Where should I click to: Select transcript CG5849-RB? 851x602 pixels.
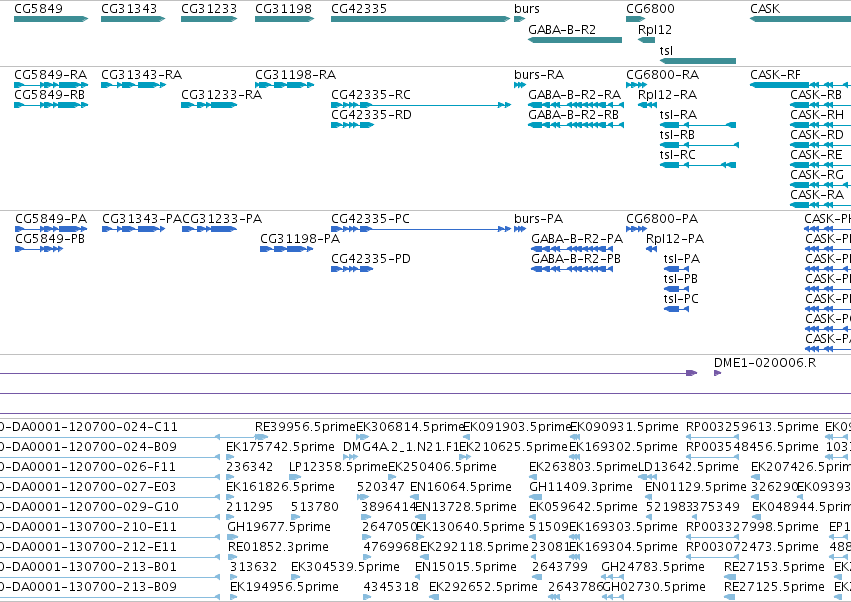pyautogui.click(x=49, y=94)
